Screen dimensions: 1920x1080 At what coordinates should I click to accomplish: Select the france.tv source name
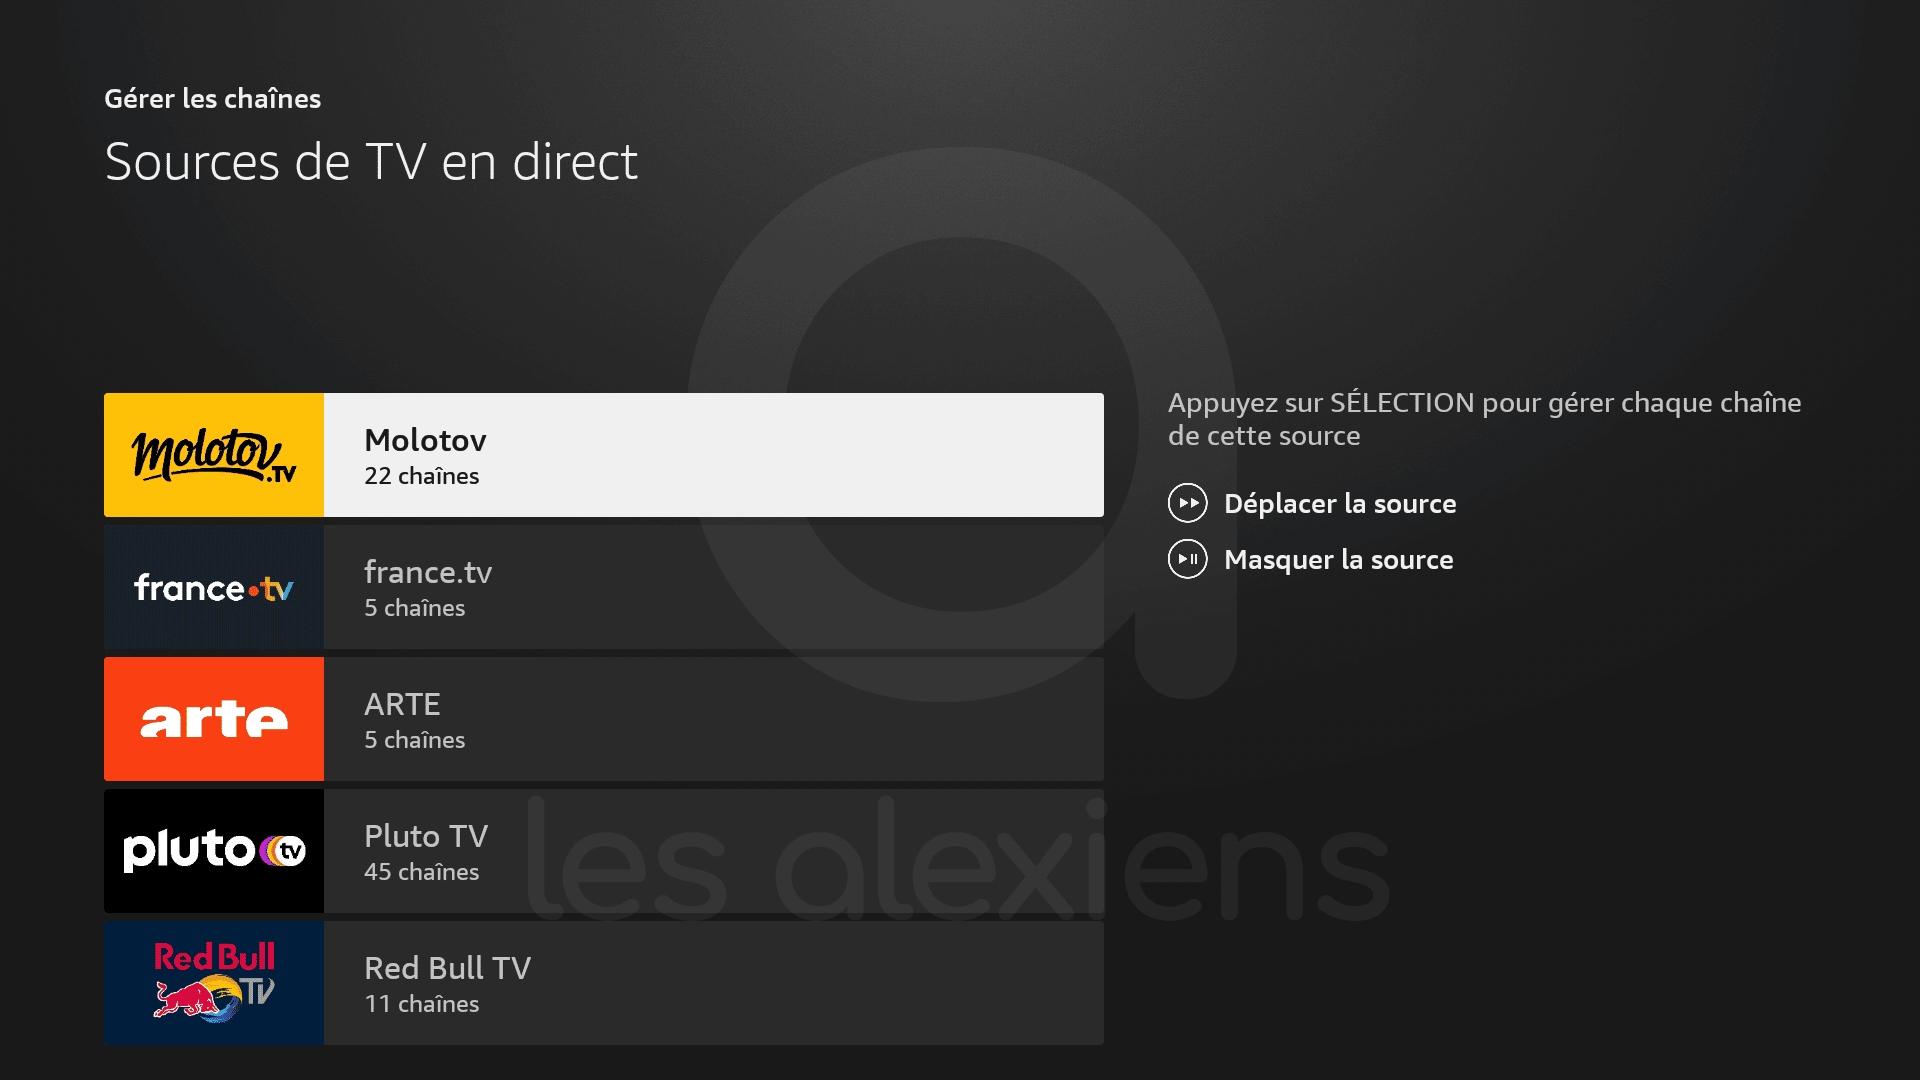point(428,572)
